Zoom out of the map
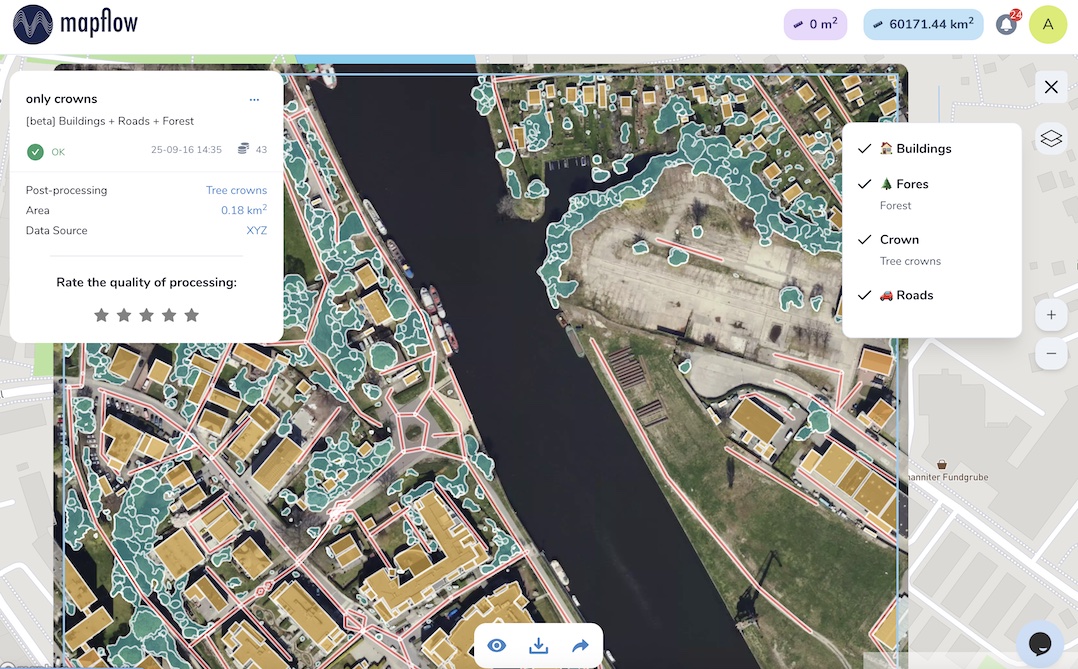Viewport: 1078px width, 669px height. (1050, 353)
